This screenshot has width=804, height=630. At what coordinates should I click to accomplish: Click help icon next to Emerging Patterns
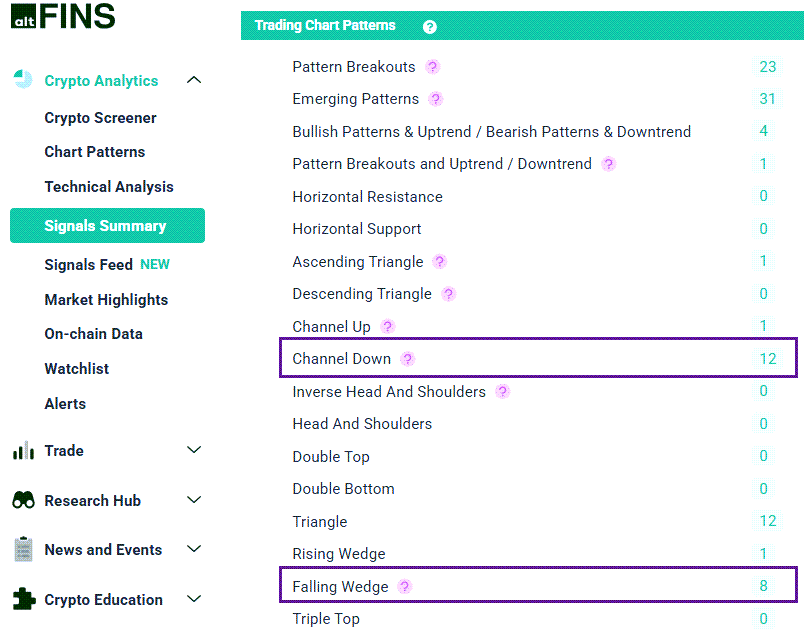435,99
